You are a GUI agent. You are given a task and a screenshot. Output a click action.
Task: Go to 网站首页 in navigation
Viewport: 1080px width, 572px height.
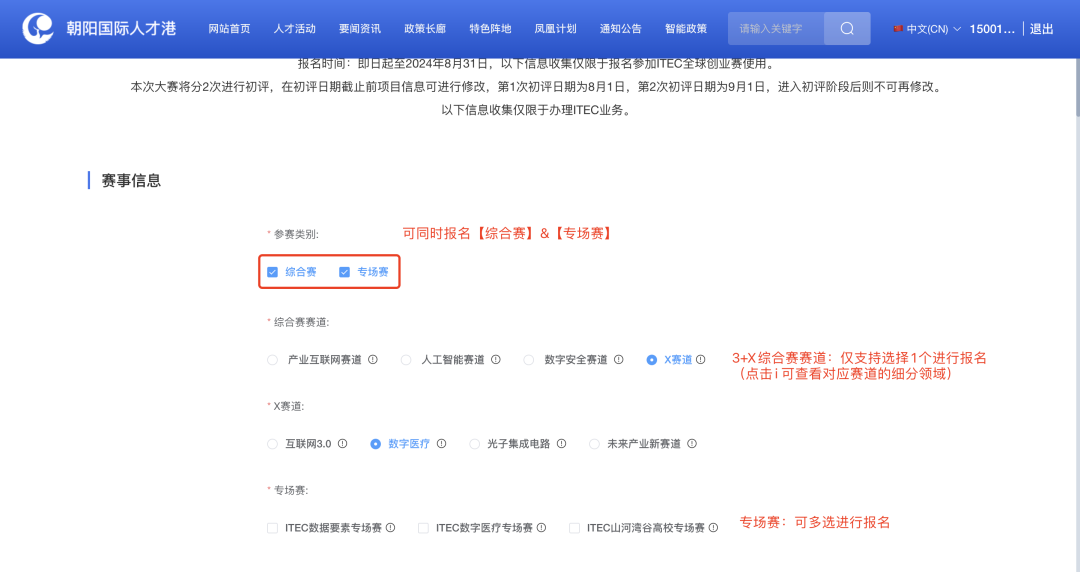[229, 29]
